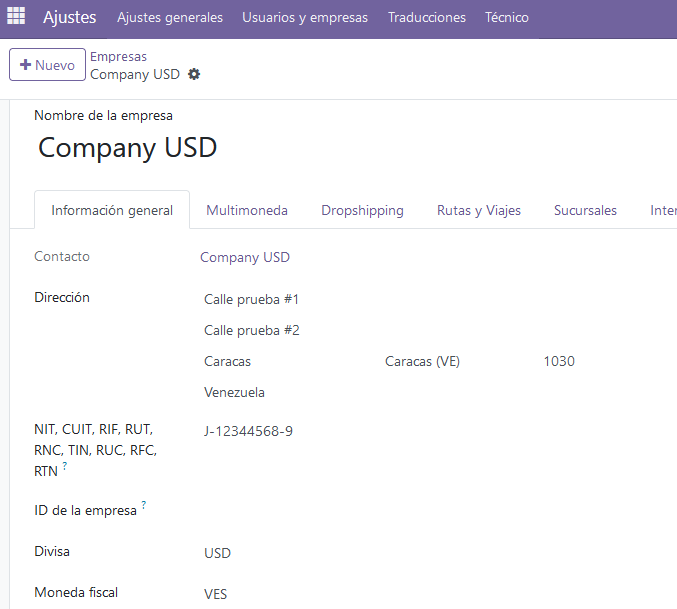The height and width of the screenshot is (609, 677).
Task: Open the Traducciones menu
Action: pos(427,17)
